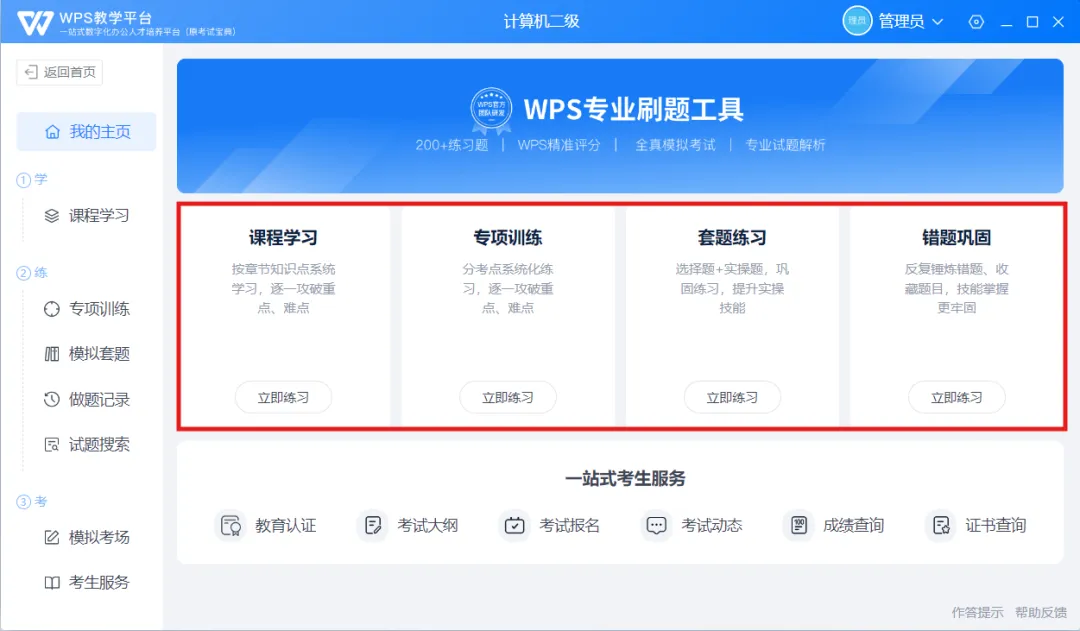Click the WPS专业刷题工具 banner heading
This screenshot has height=631, width=1080.
[634, 110]
